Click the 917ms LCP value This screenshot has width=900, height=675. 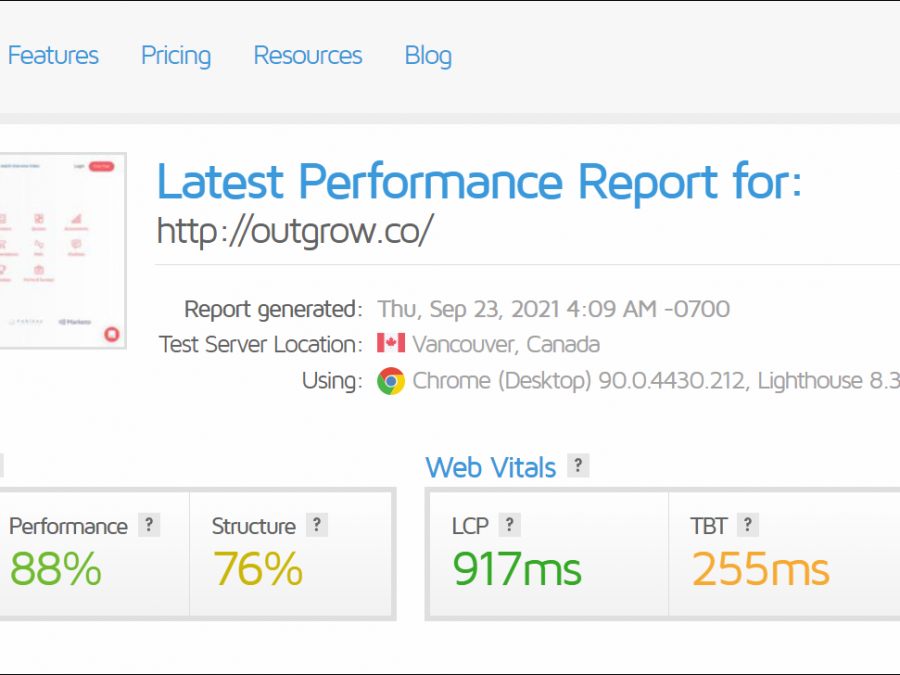point(517,570)
